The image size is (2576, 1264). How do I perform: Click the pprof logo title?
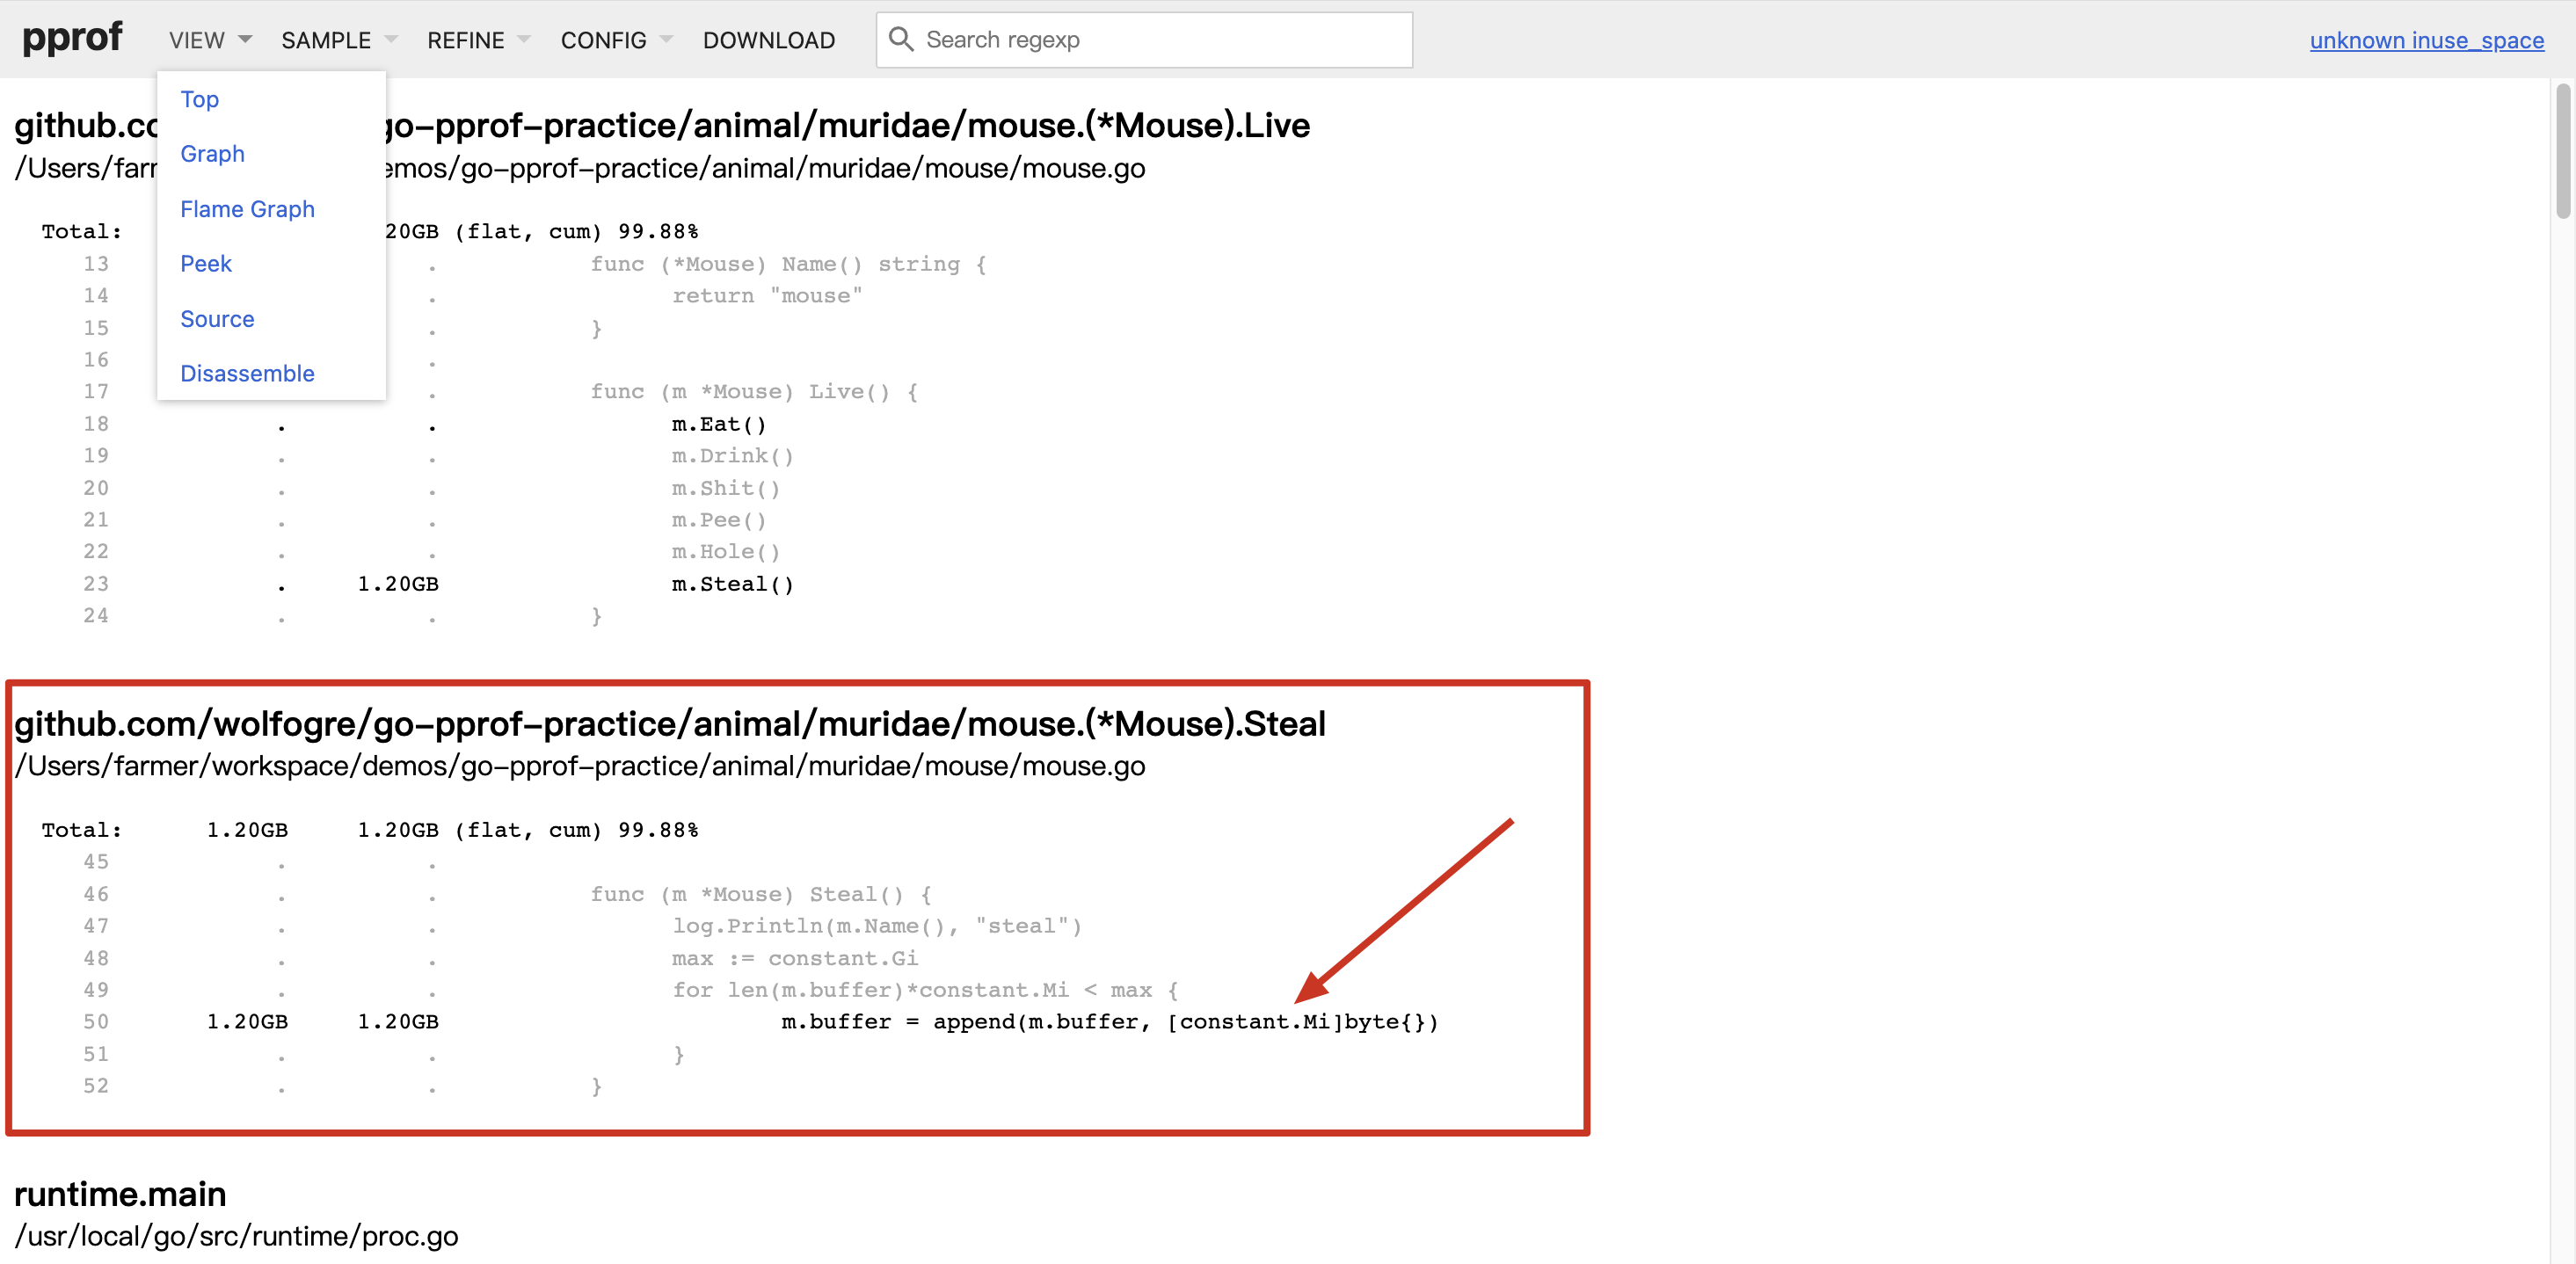pyautogui.click(x=71, y=39)
